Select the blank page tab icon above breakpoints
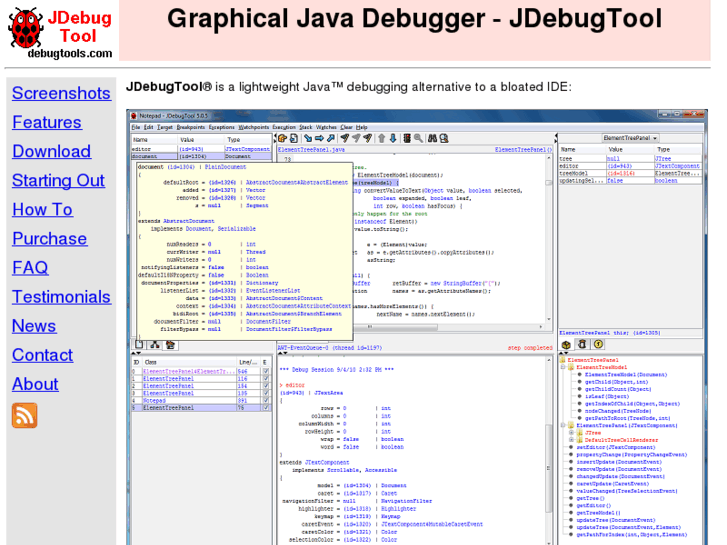Screen dimensions: 727x545 (x=139, y=345)
